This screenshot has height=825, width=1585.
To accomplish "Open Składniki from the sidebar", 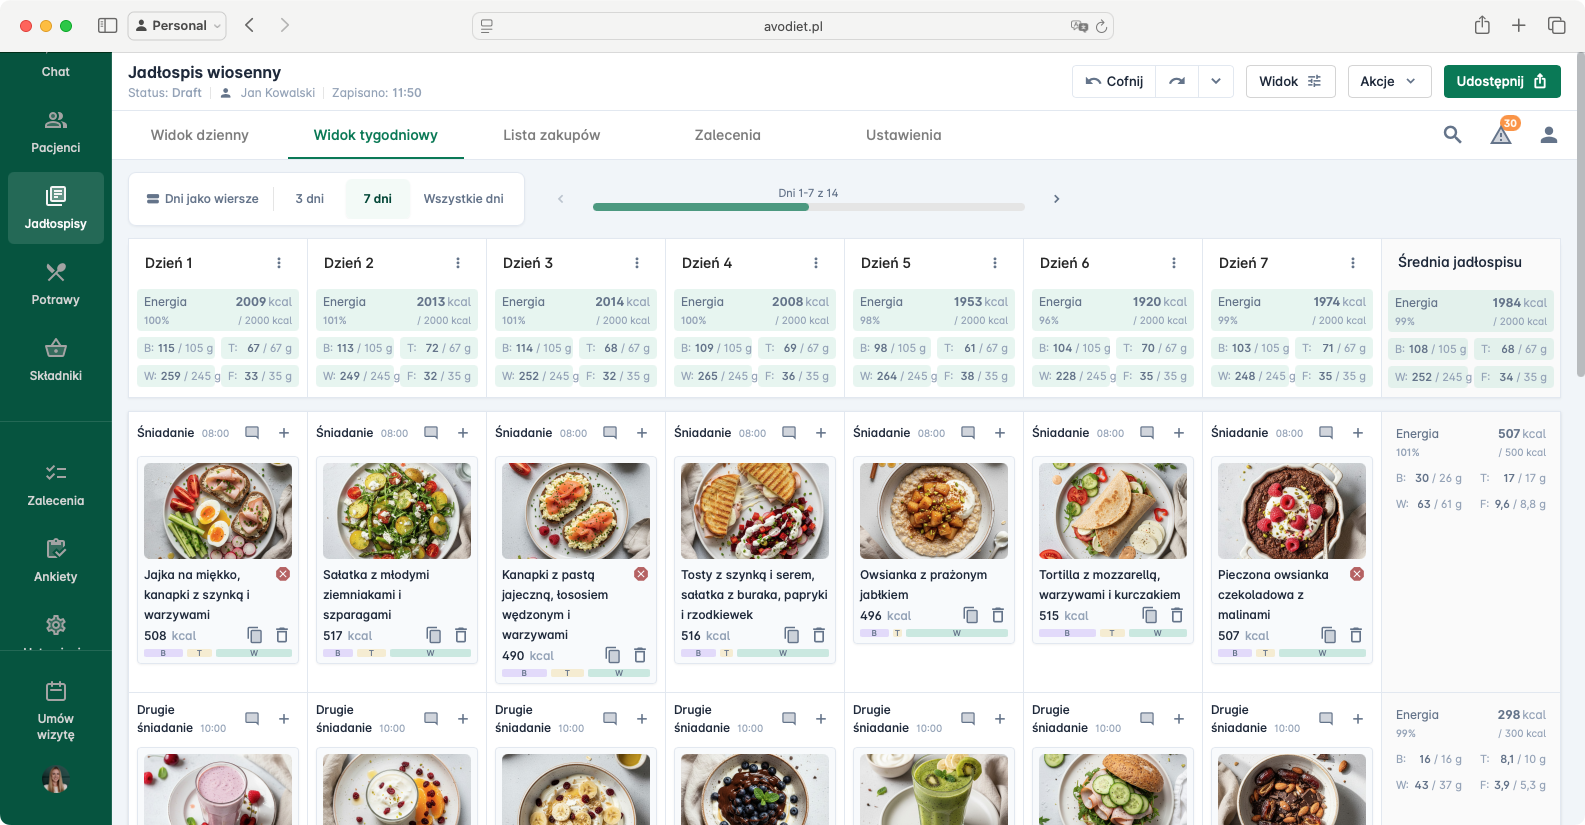I will [x=56, y=360].
